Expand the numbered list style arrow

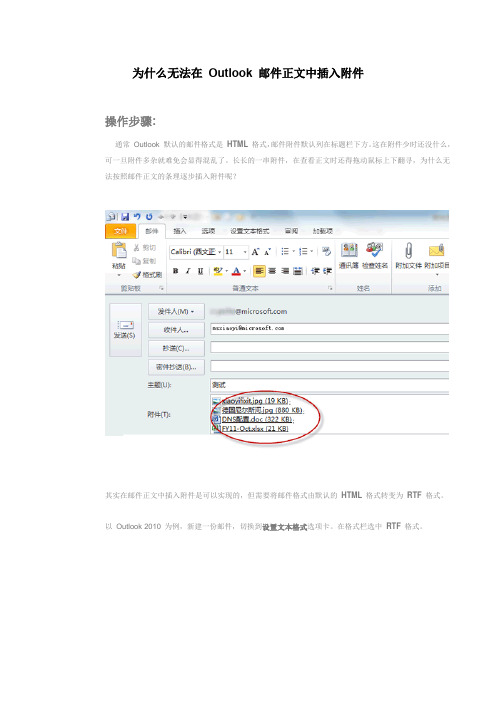[x=312, y=252]
